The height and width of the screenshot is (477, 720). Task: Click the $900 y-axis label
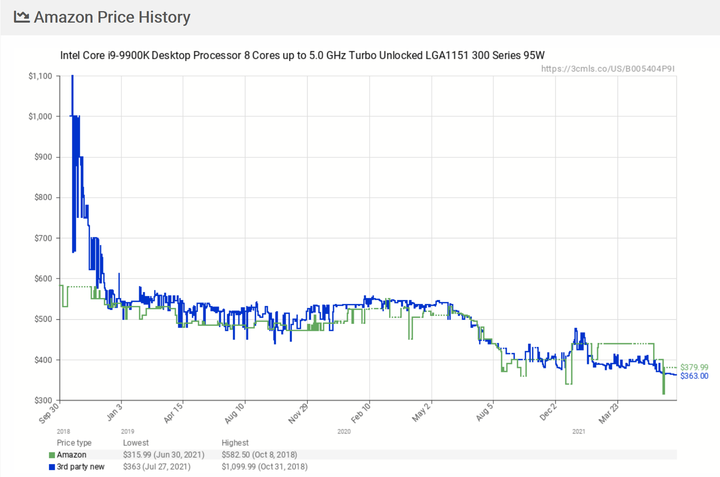click(43, 157)
